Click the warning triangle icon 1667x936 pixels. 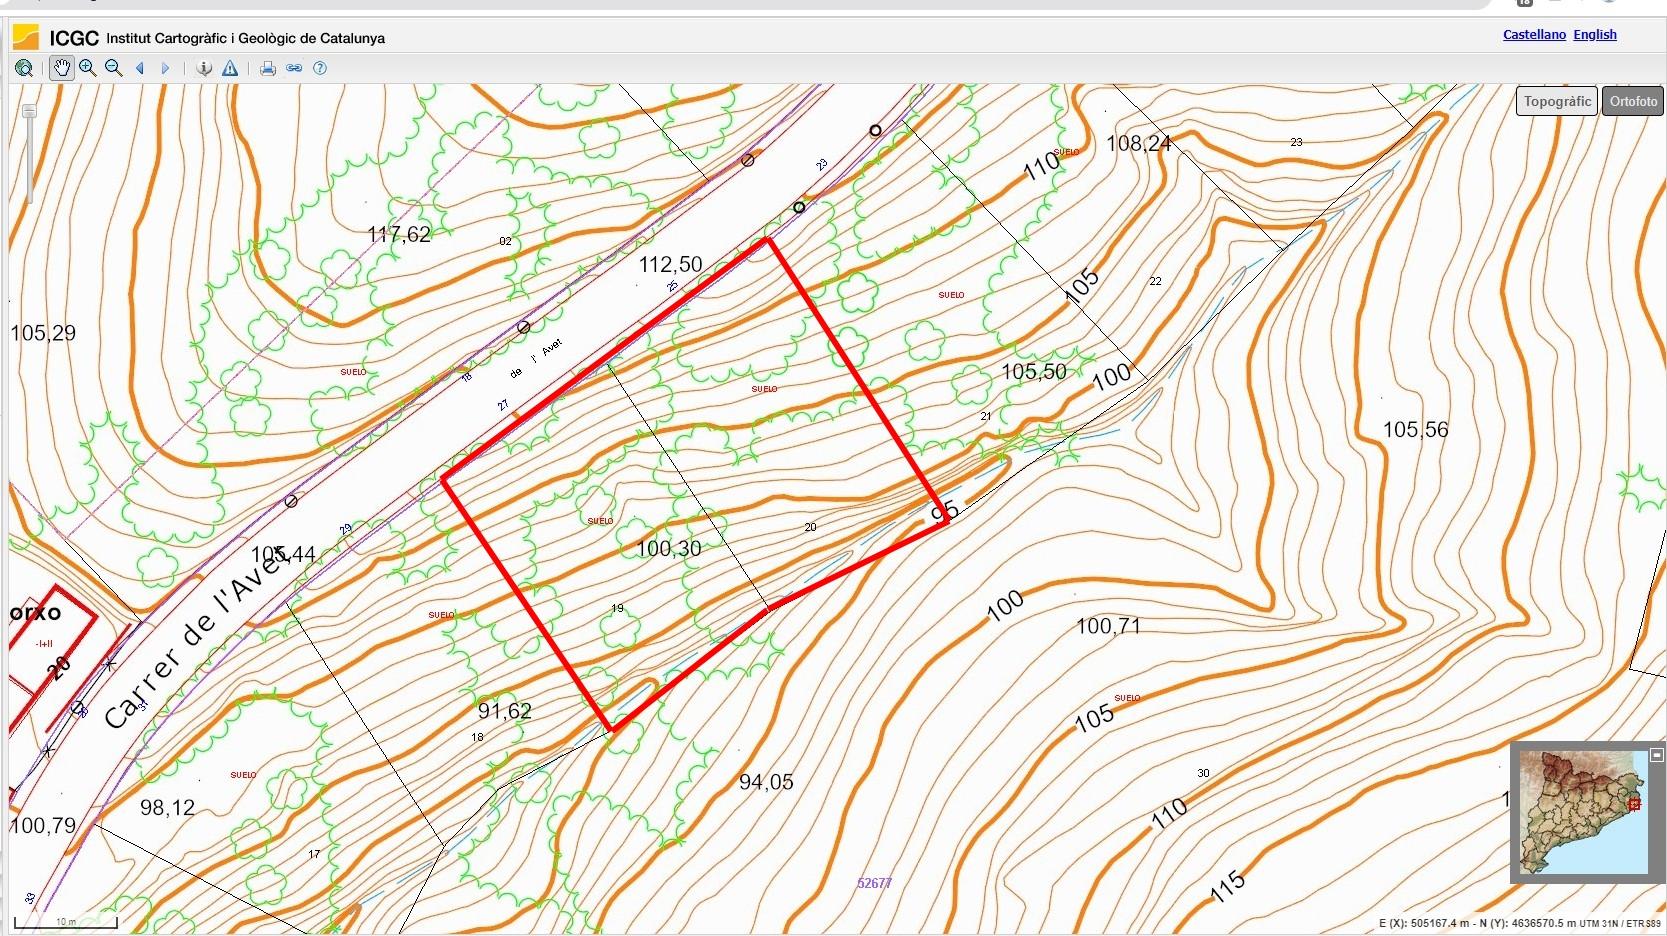coord(230,68)
